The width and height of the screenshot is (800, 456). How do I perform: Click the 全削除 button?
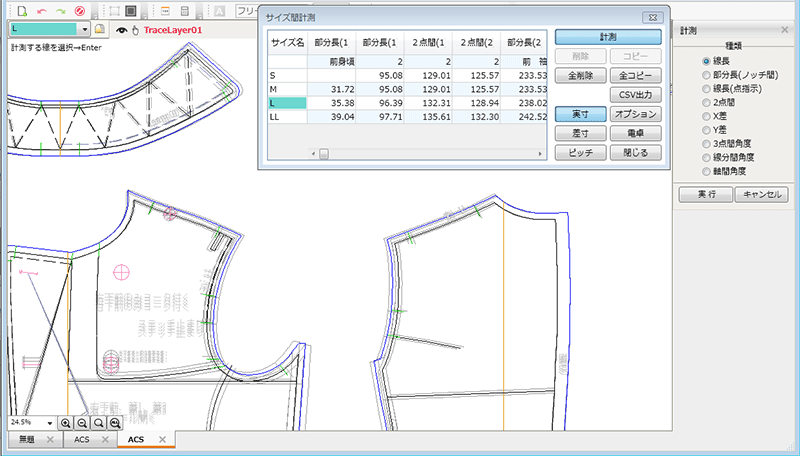coord(581,75)
